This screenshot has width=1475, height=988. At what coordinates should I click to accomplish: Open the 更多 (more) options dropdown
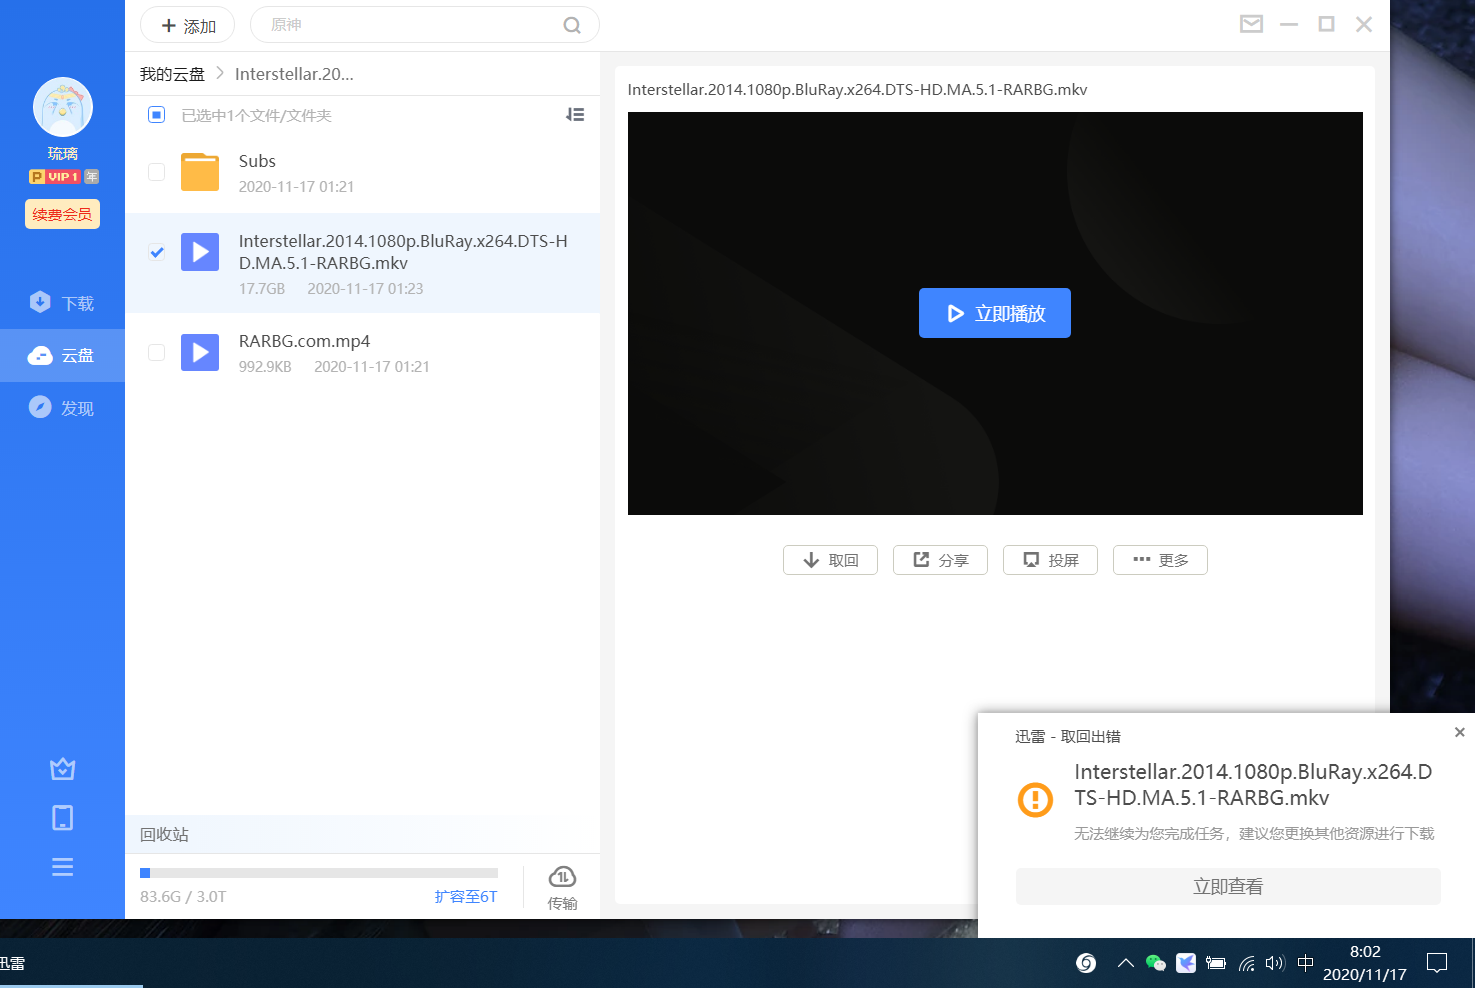[x=1160, y=560]
